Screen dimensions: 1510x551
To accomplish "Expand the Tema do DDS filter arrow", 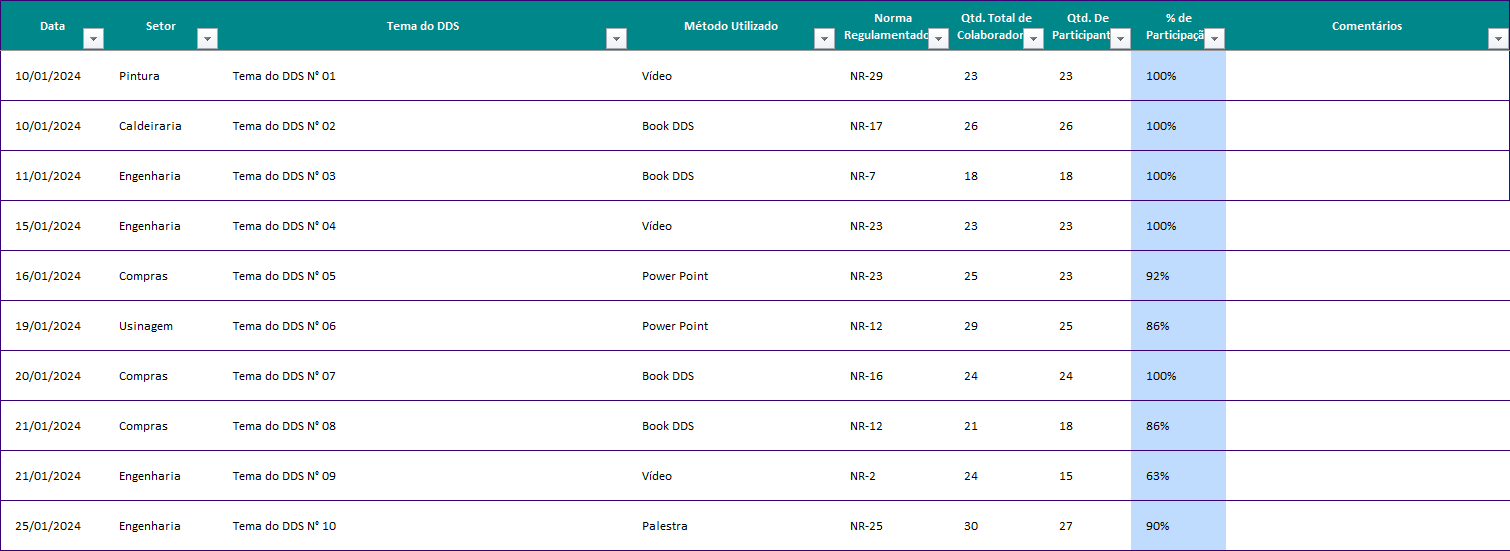I will (x=617, y=39).
